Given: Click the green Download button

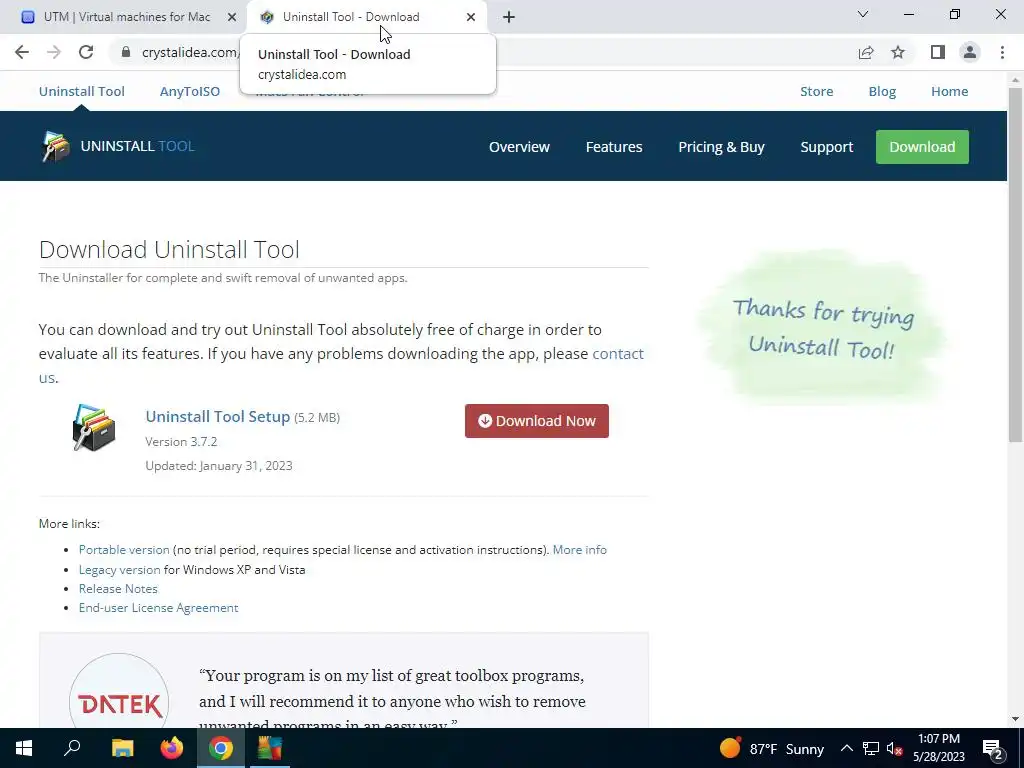Looking at the screenshot, I should (x=922, y=147).
